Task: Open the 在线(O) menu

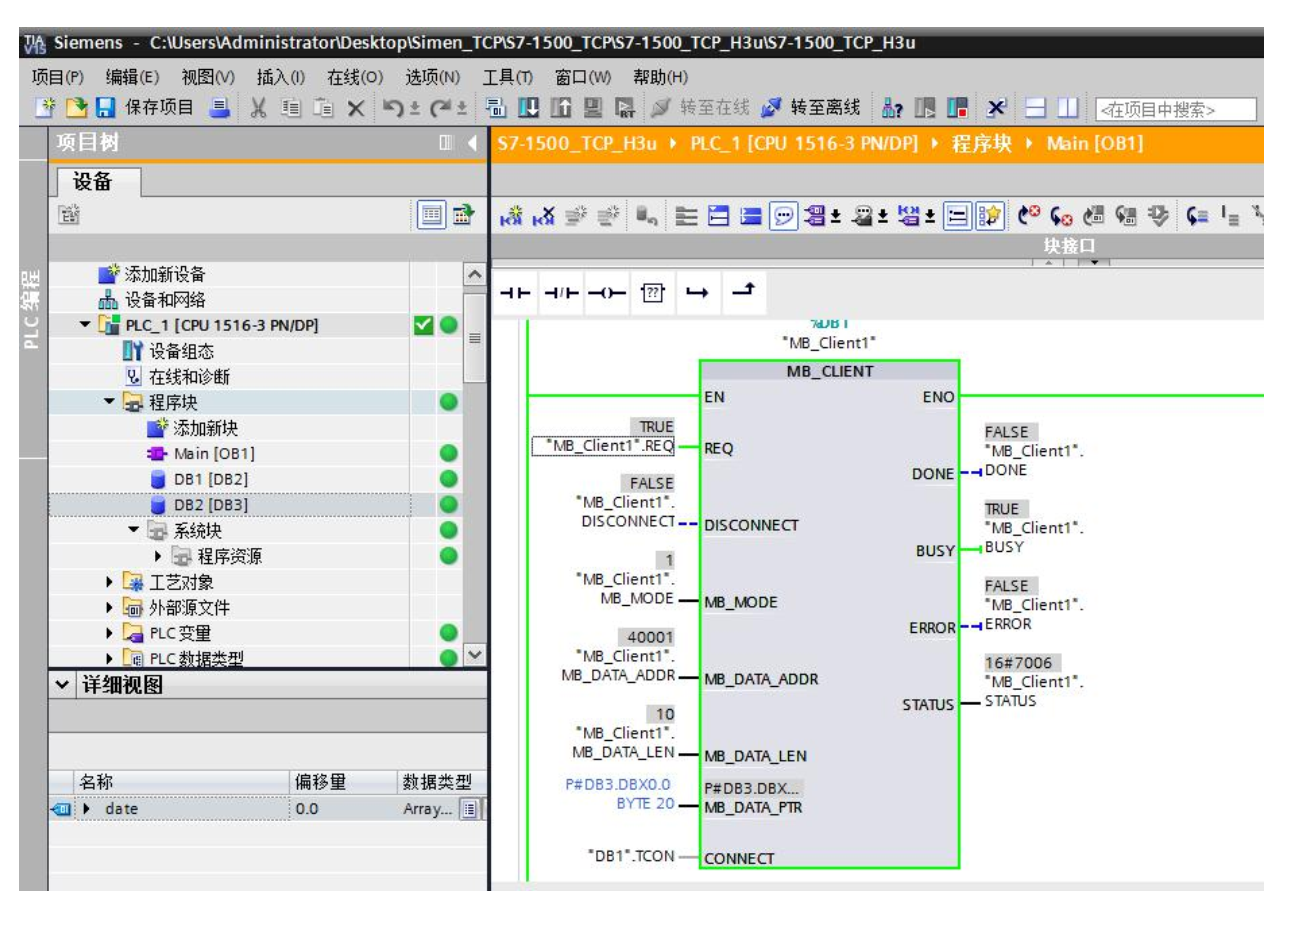Action: (355, 77)
